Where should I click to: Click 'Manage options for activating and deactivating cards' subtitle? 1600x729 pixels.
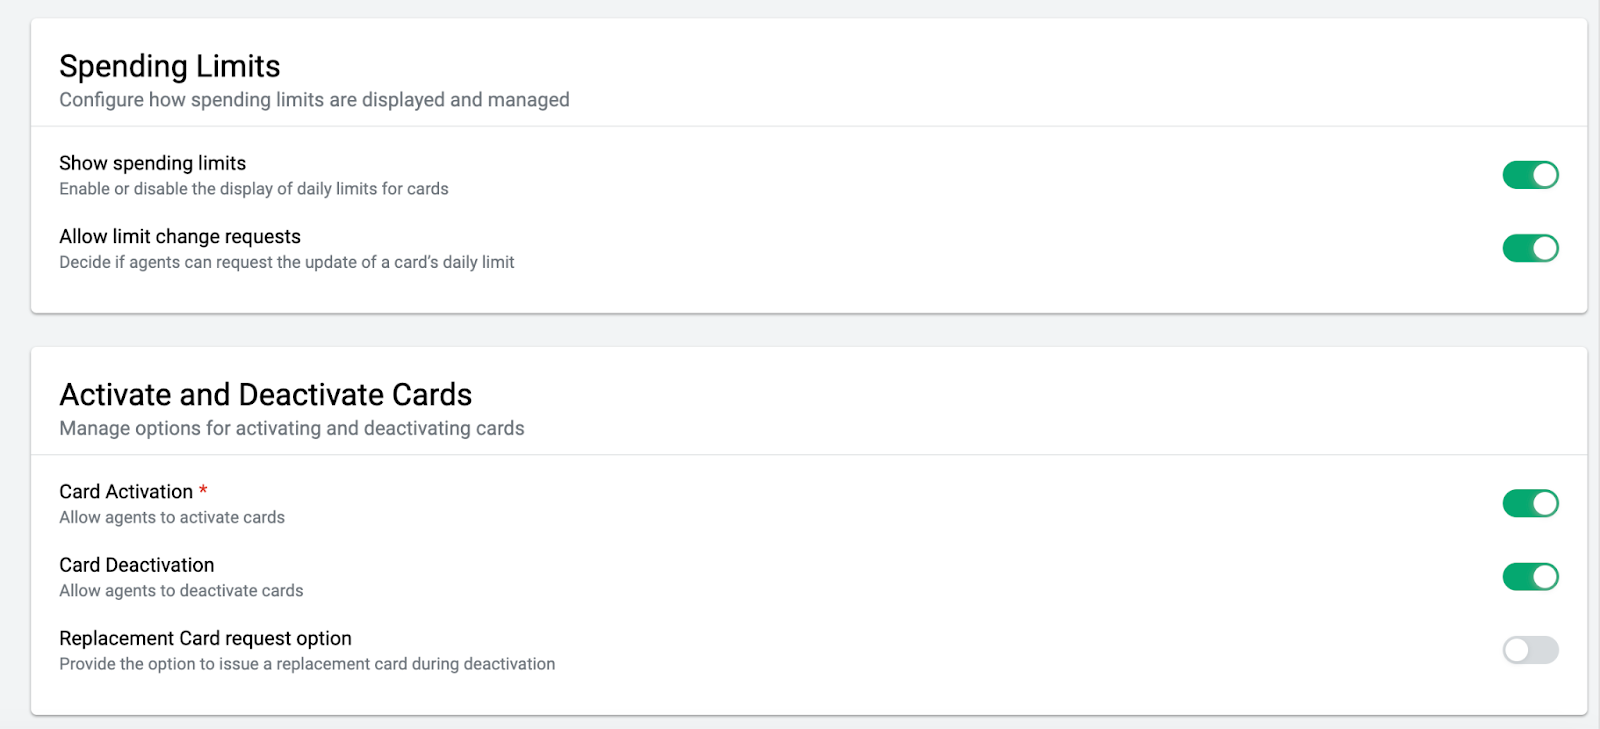tap(292, 428)
